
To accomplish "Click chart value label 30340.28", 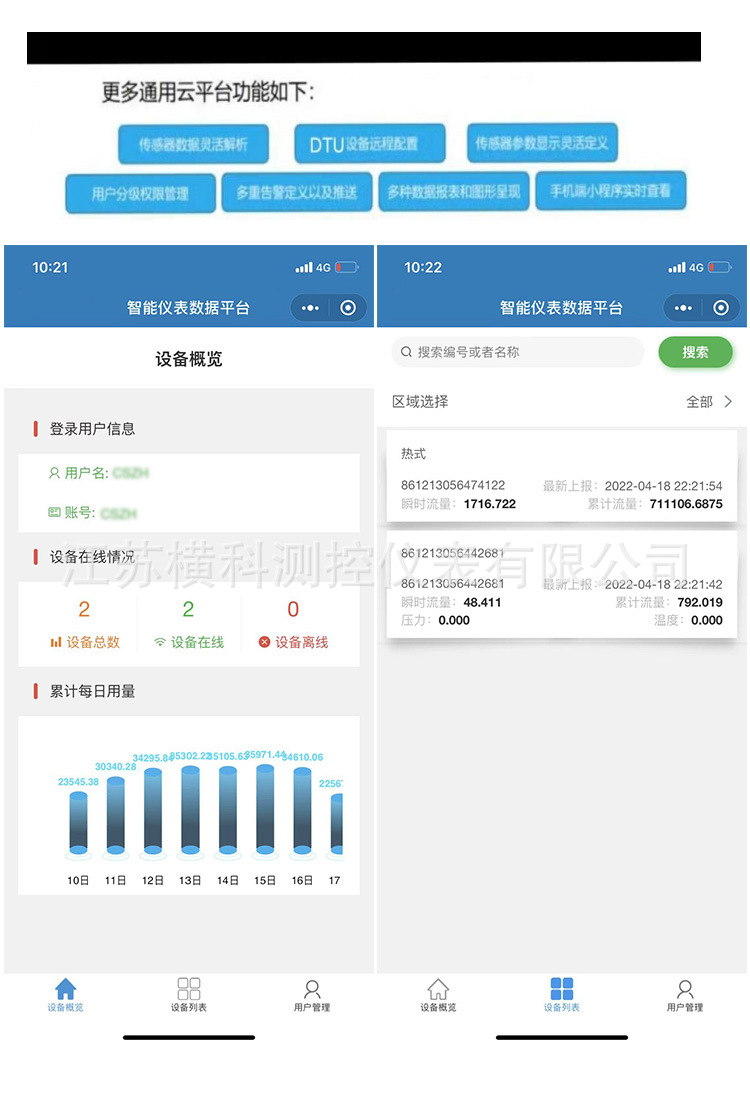I will click(x=116, y=767).
